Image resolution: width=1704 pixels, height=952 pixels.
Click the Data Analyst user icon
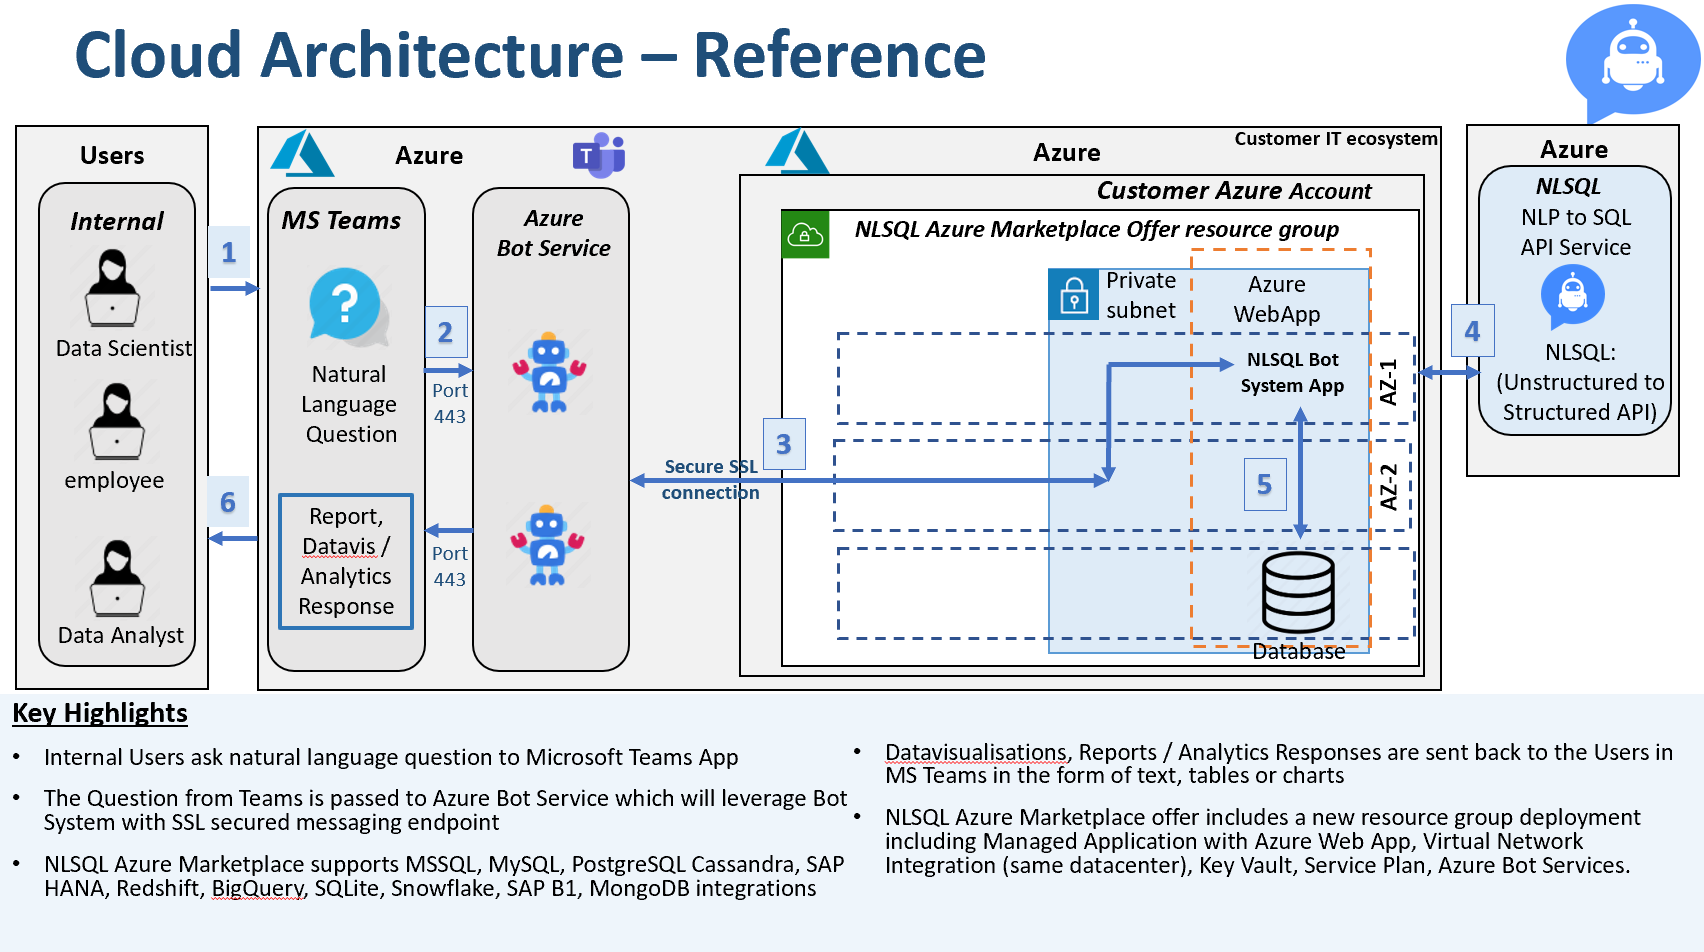tap(118, 578)
